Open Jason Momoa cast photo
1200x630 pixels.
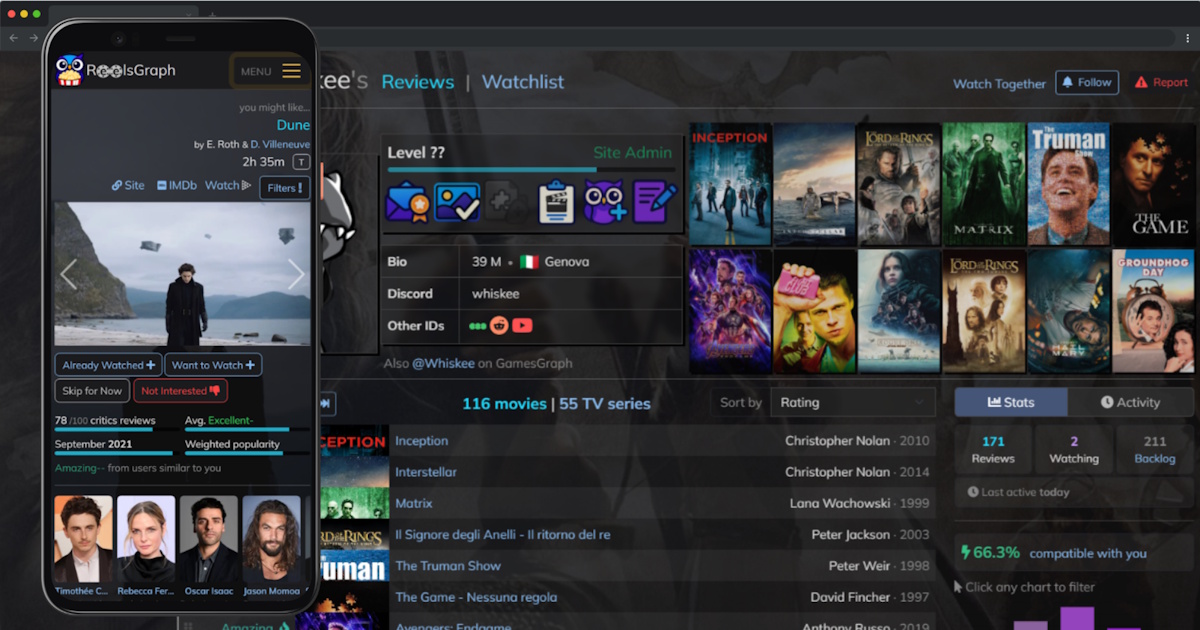click(271, 539)
